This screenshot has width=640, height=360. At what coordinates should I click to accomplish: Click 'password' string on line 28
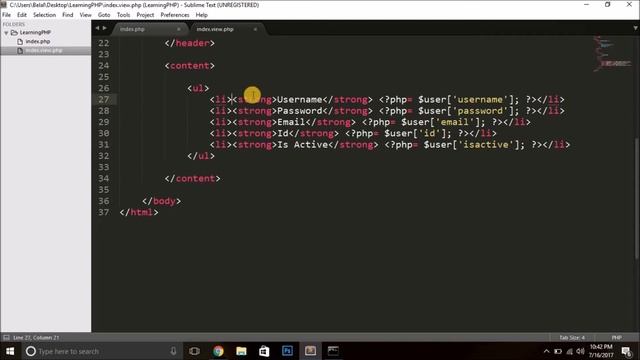(480, 111)
